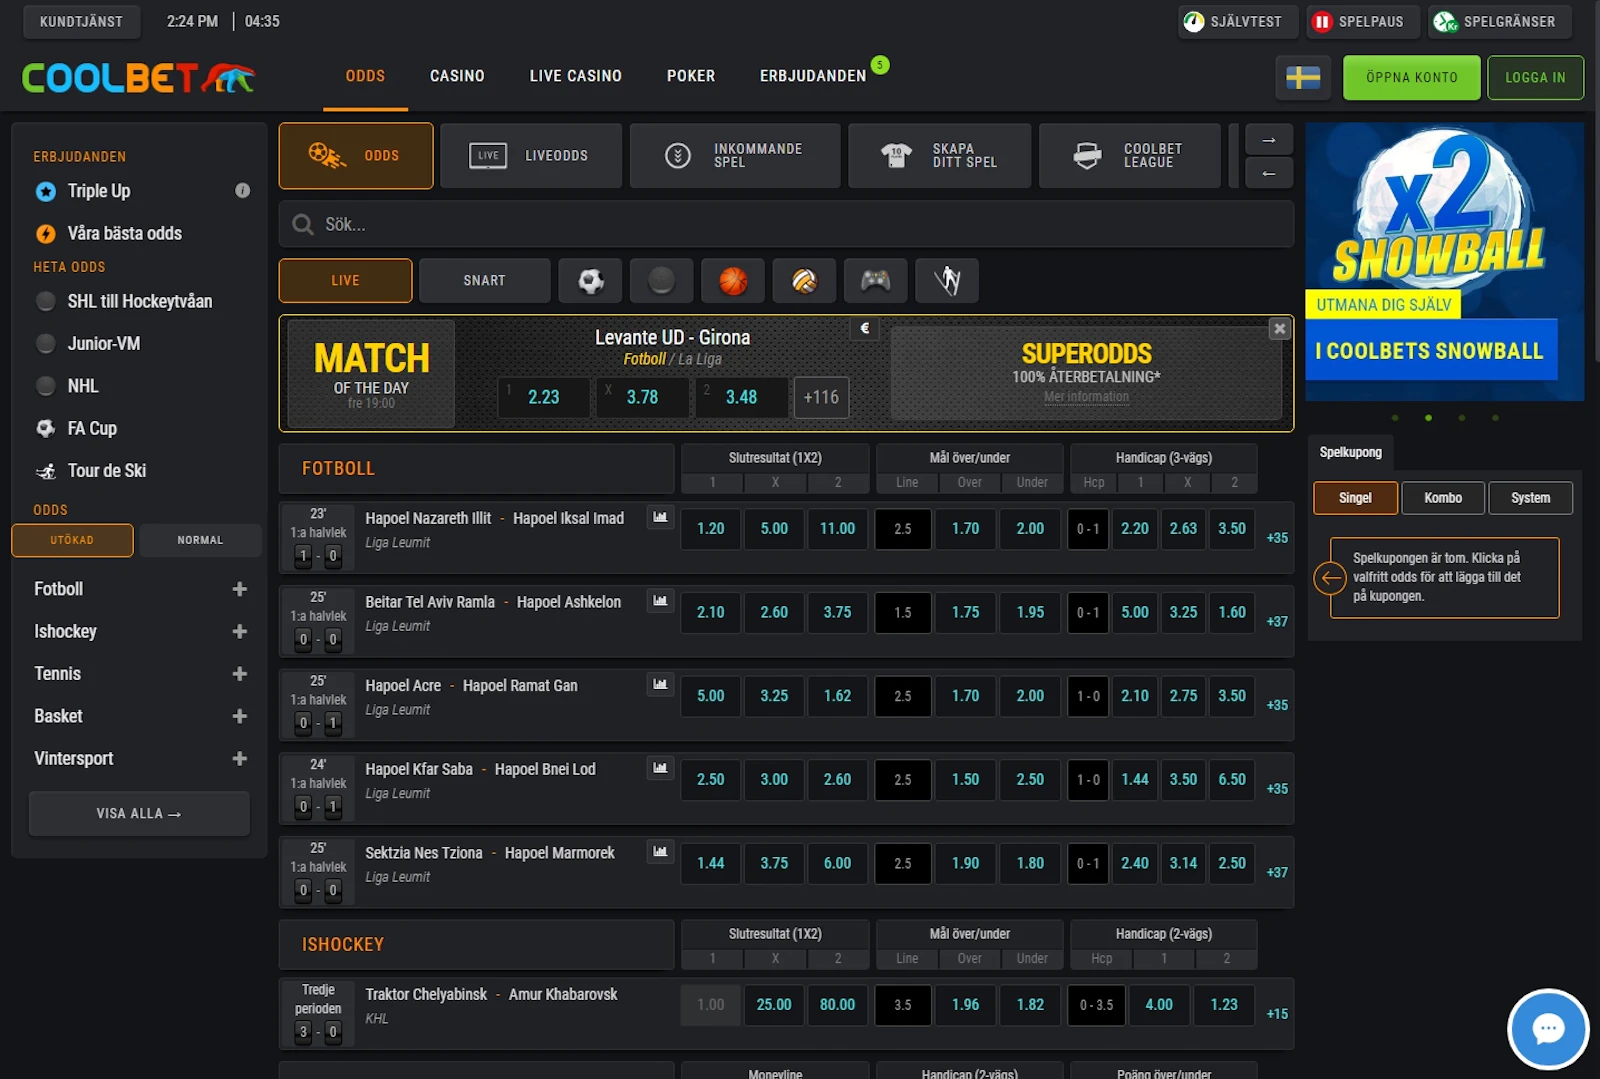
Task: Open the Swedish flag language selector
Action: 1303,77
